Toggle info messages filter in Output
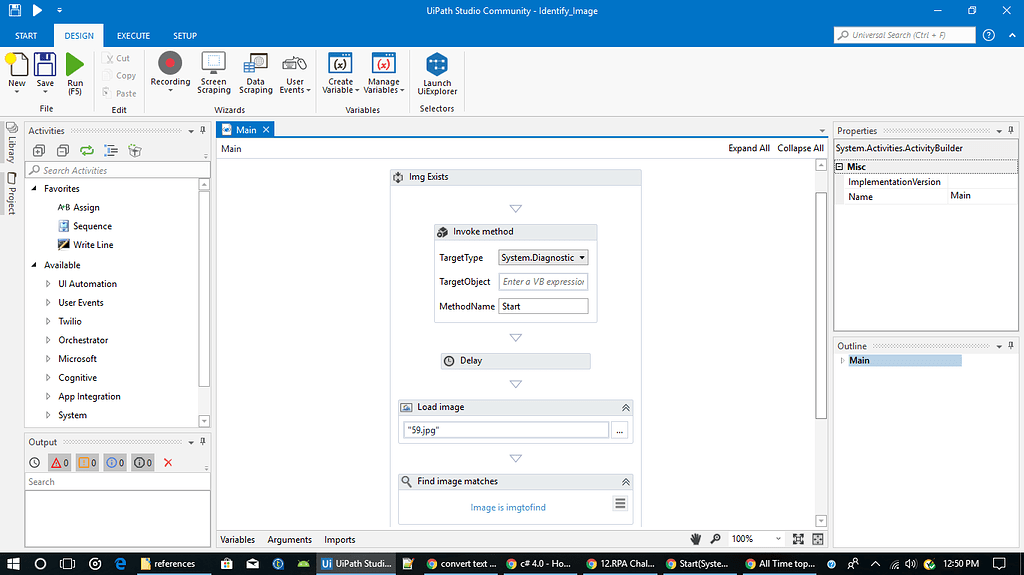1024x575 pixels. coord(115,463)
